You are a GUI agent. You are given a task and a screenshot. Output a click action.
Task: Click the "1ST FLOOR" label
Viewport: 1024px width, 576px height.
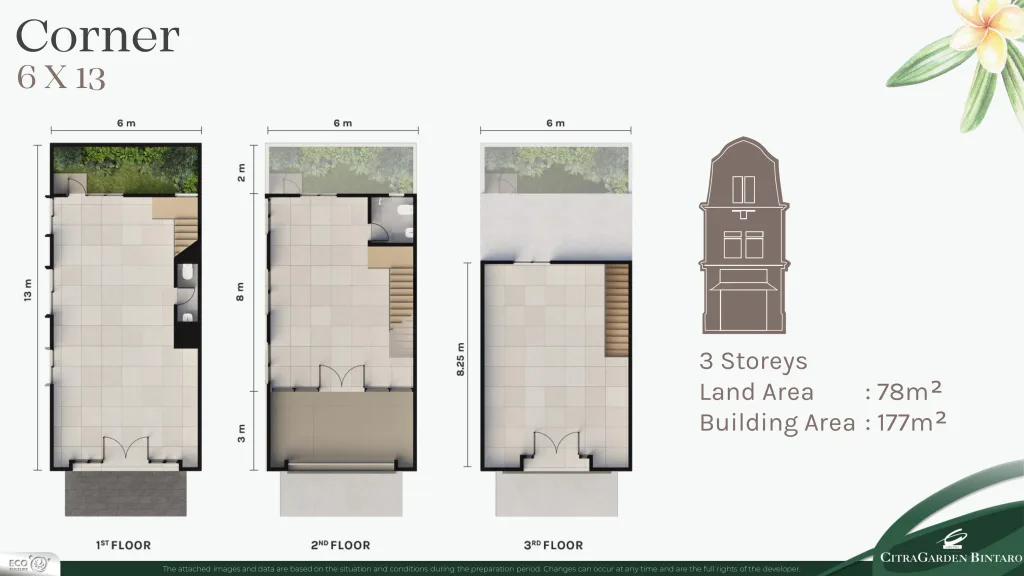(123, 545)
